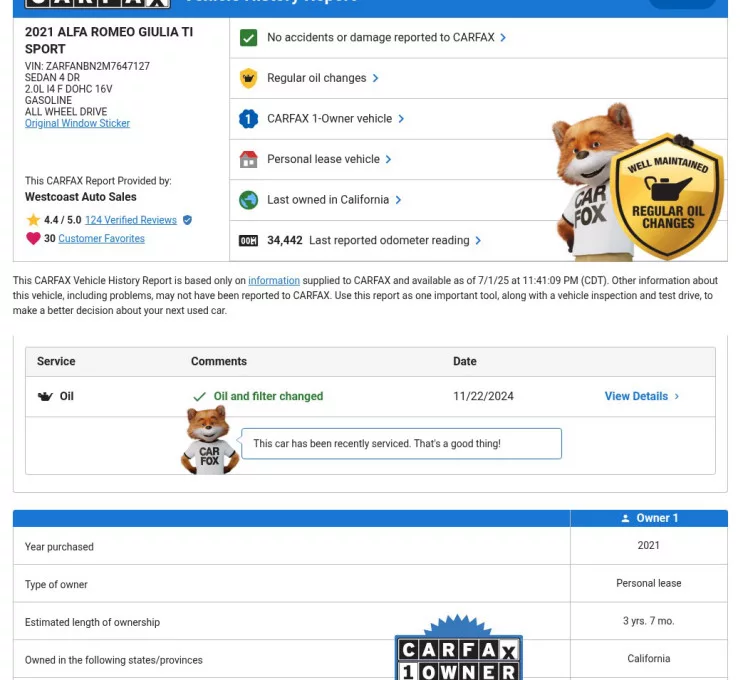Image resolution: width=743 pixels, height=680 pixels.
Task: Expand No accidents or damage reported chevron
Action: tap(503, 38)
